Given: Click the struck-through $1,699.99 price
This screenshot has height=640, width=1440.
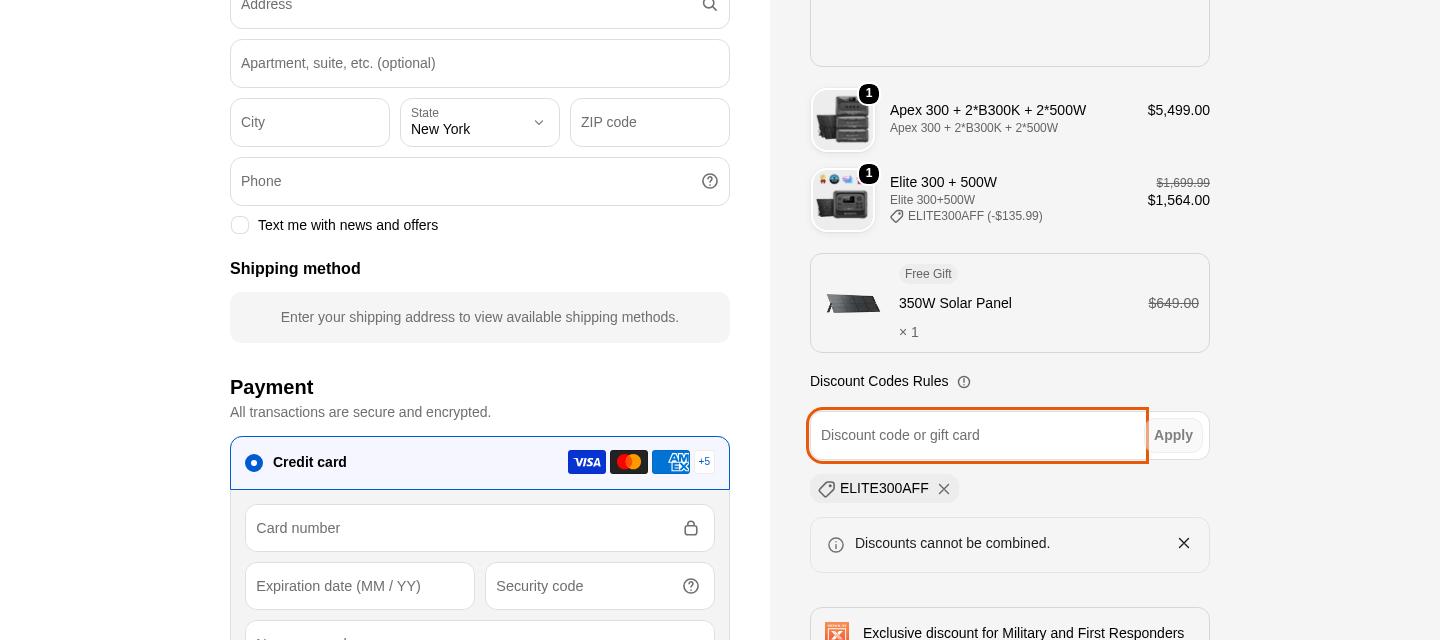Looking at the screenshot, I should (1183, 183).
